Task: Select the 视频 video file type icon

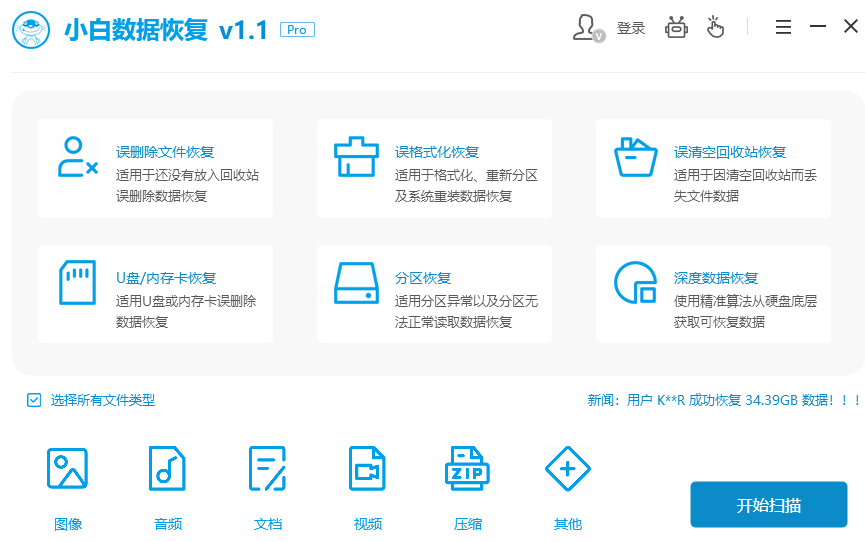Action: (x=367, y=469)
